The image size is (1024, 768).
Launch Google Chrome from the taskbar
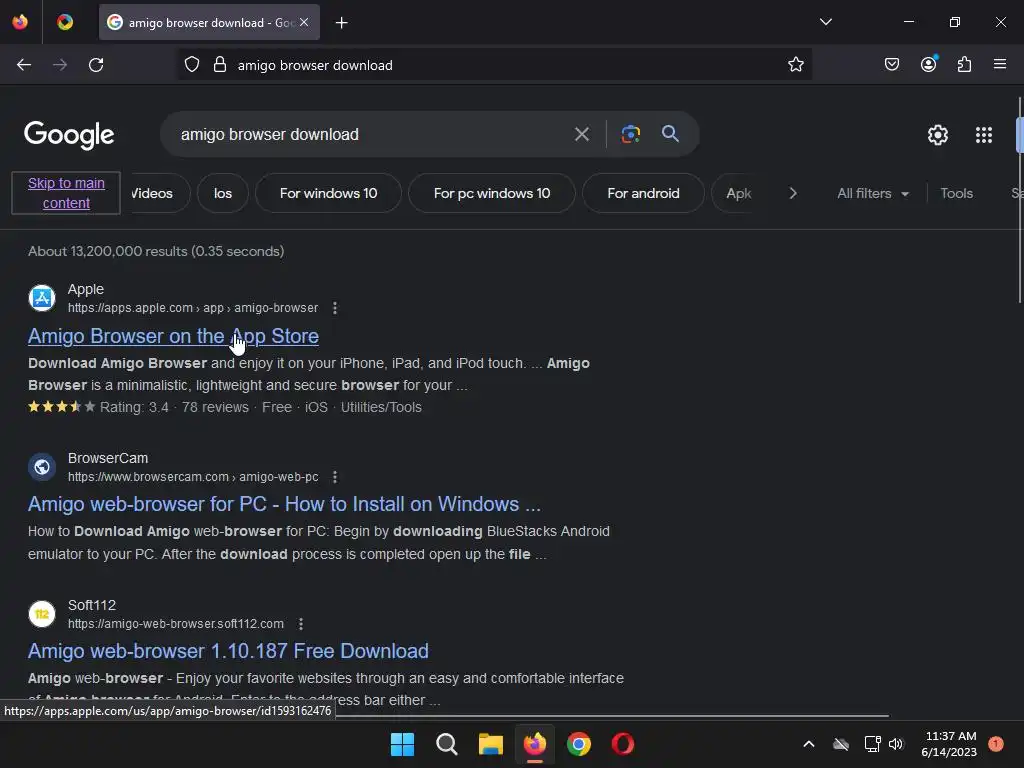click(579, 744)
